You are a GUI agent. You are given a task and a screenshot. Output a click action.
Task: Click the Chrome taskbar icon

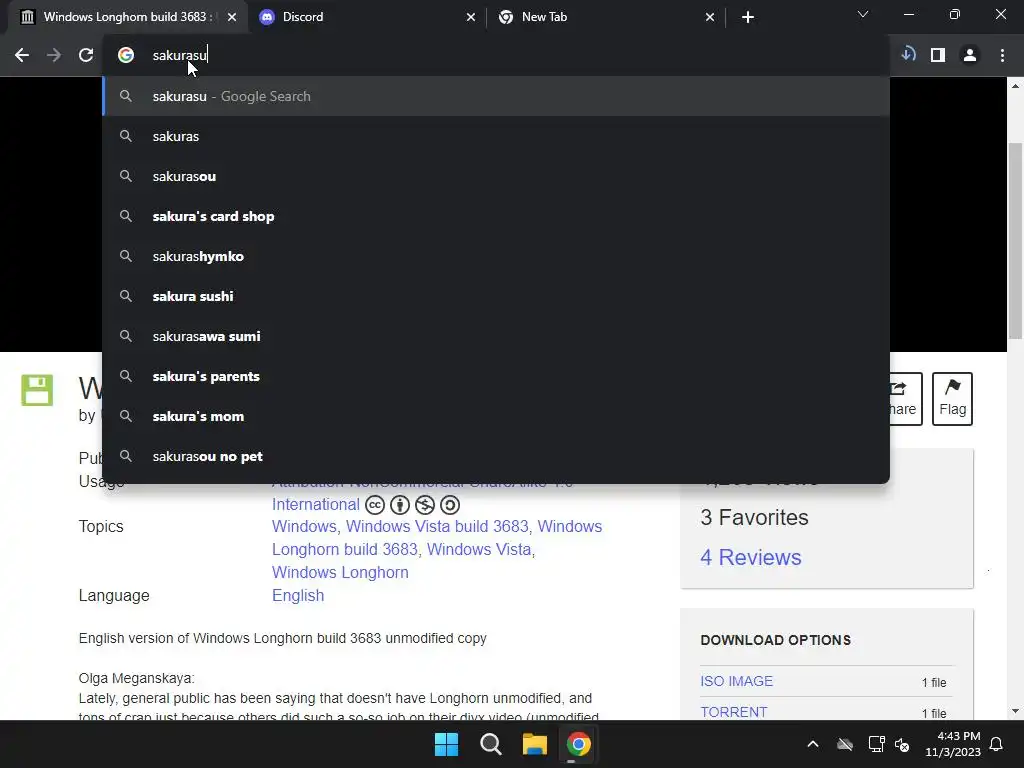point(579,744)
